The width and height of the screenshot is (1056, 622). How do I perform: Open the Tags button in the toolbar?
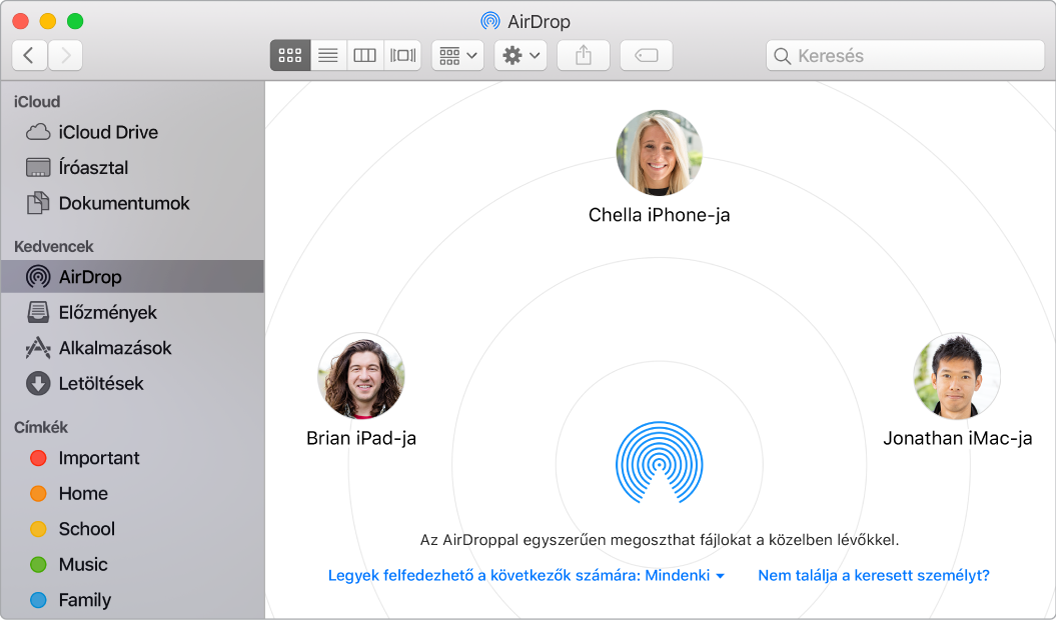pos(646,55)
